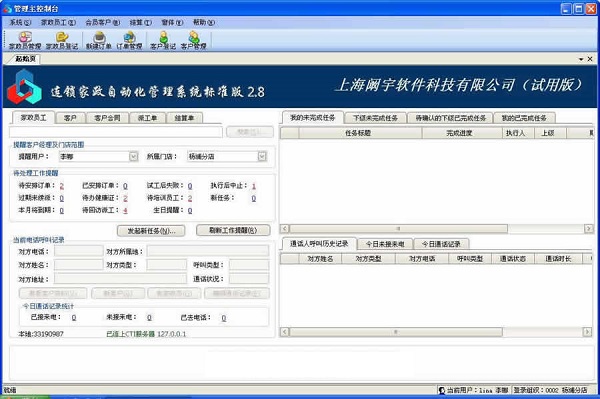Open the 帮助 menu
Screen dimensions: 600x399
(x=204, y=23)
